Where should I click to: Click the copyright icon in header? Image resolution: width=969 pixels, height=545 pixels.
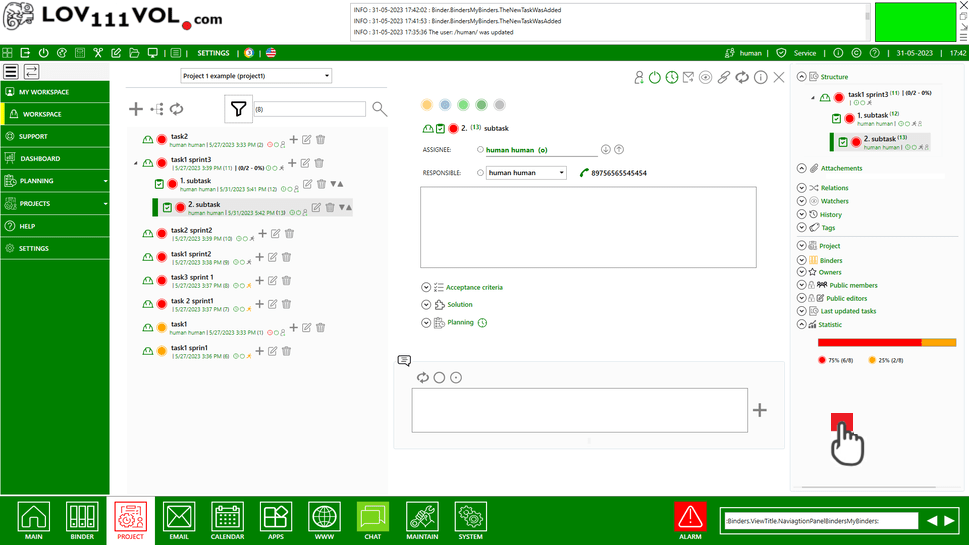pyautogui.click(x=857, y=53)
